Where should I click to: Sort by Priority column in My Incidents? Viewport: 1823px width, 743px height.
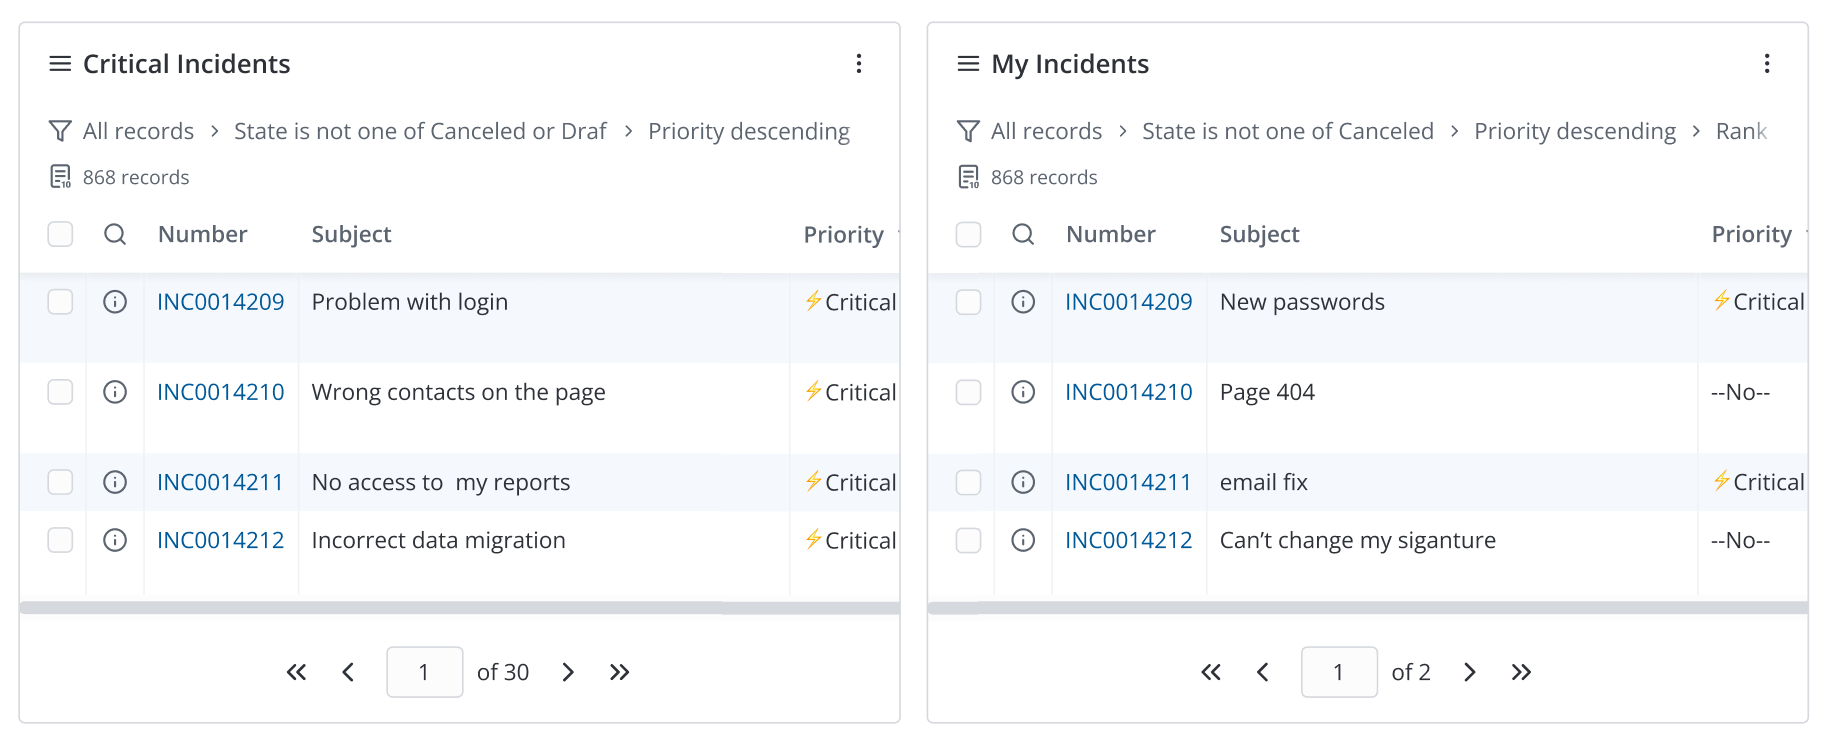click(1752, 234)
